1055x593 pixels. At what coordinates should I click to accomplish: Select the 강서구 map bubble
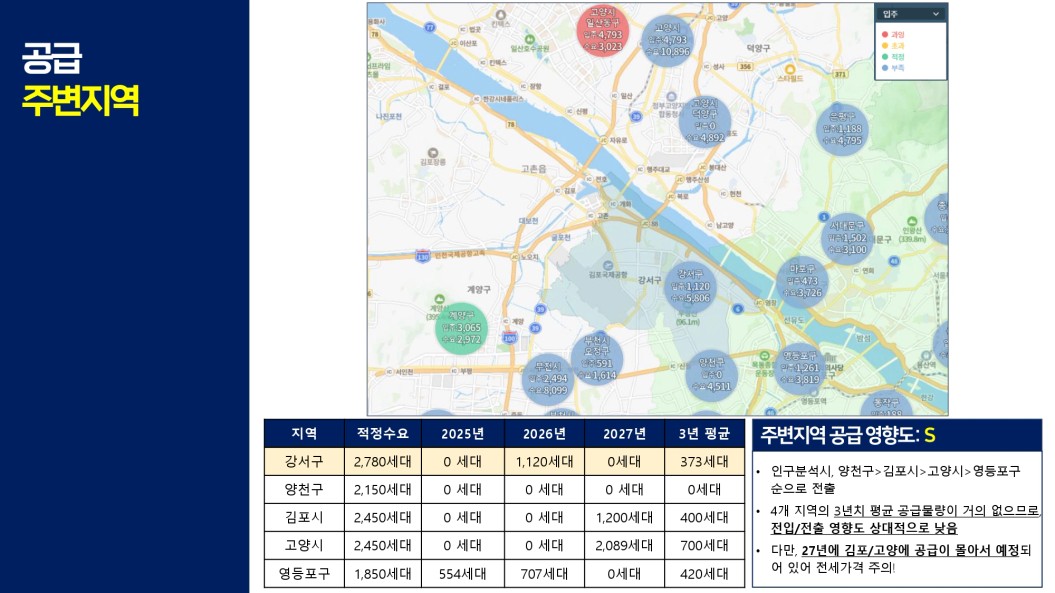coord(690,287)
